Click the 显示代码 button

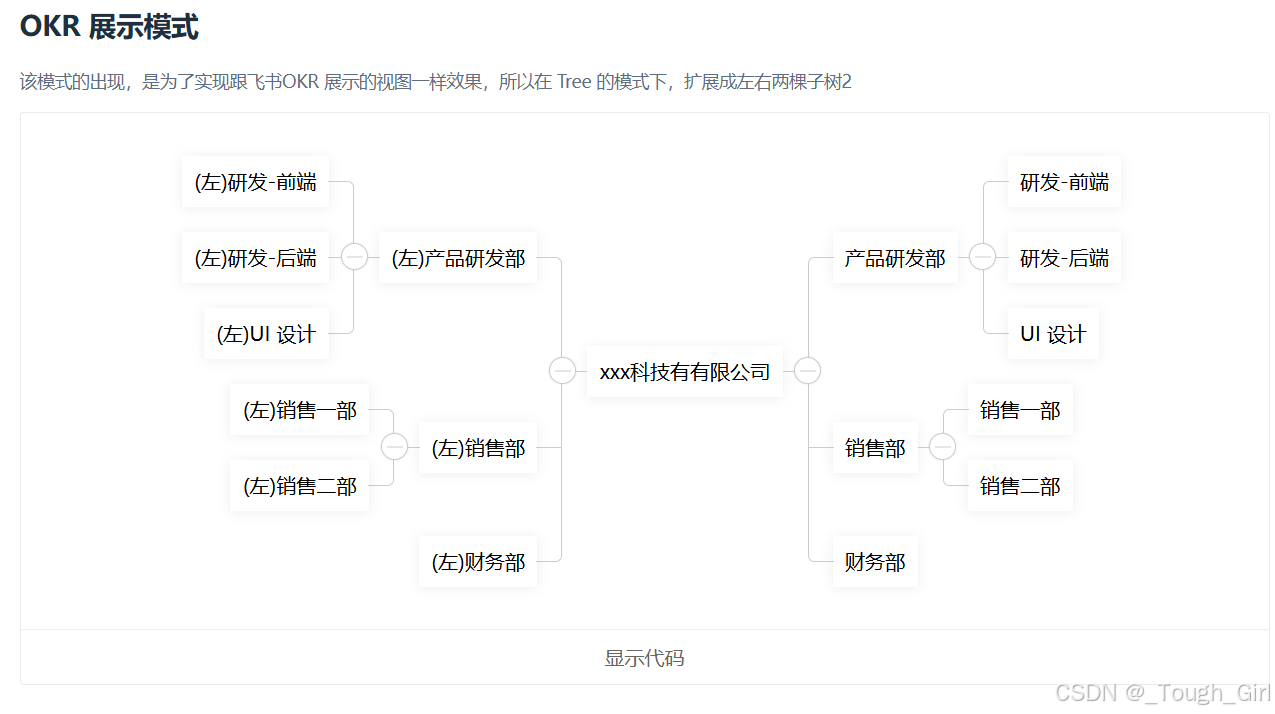644,657
